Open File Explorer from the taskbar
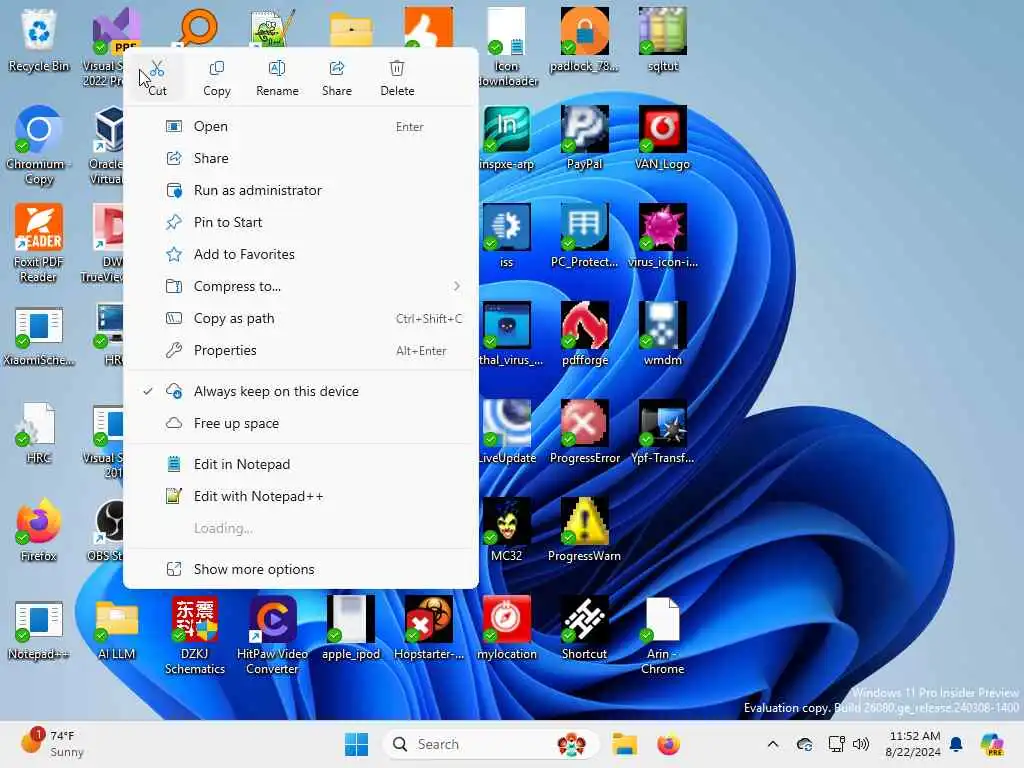Image resolution: width=1024 pixels, height=768 pixels. [624, 744]
